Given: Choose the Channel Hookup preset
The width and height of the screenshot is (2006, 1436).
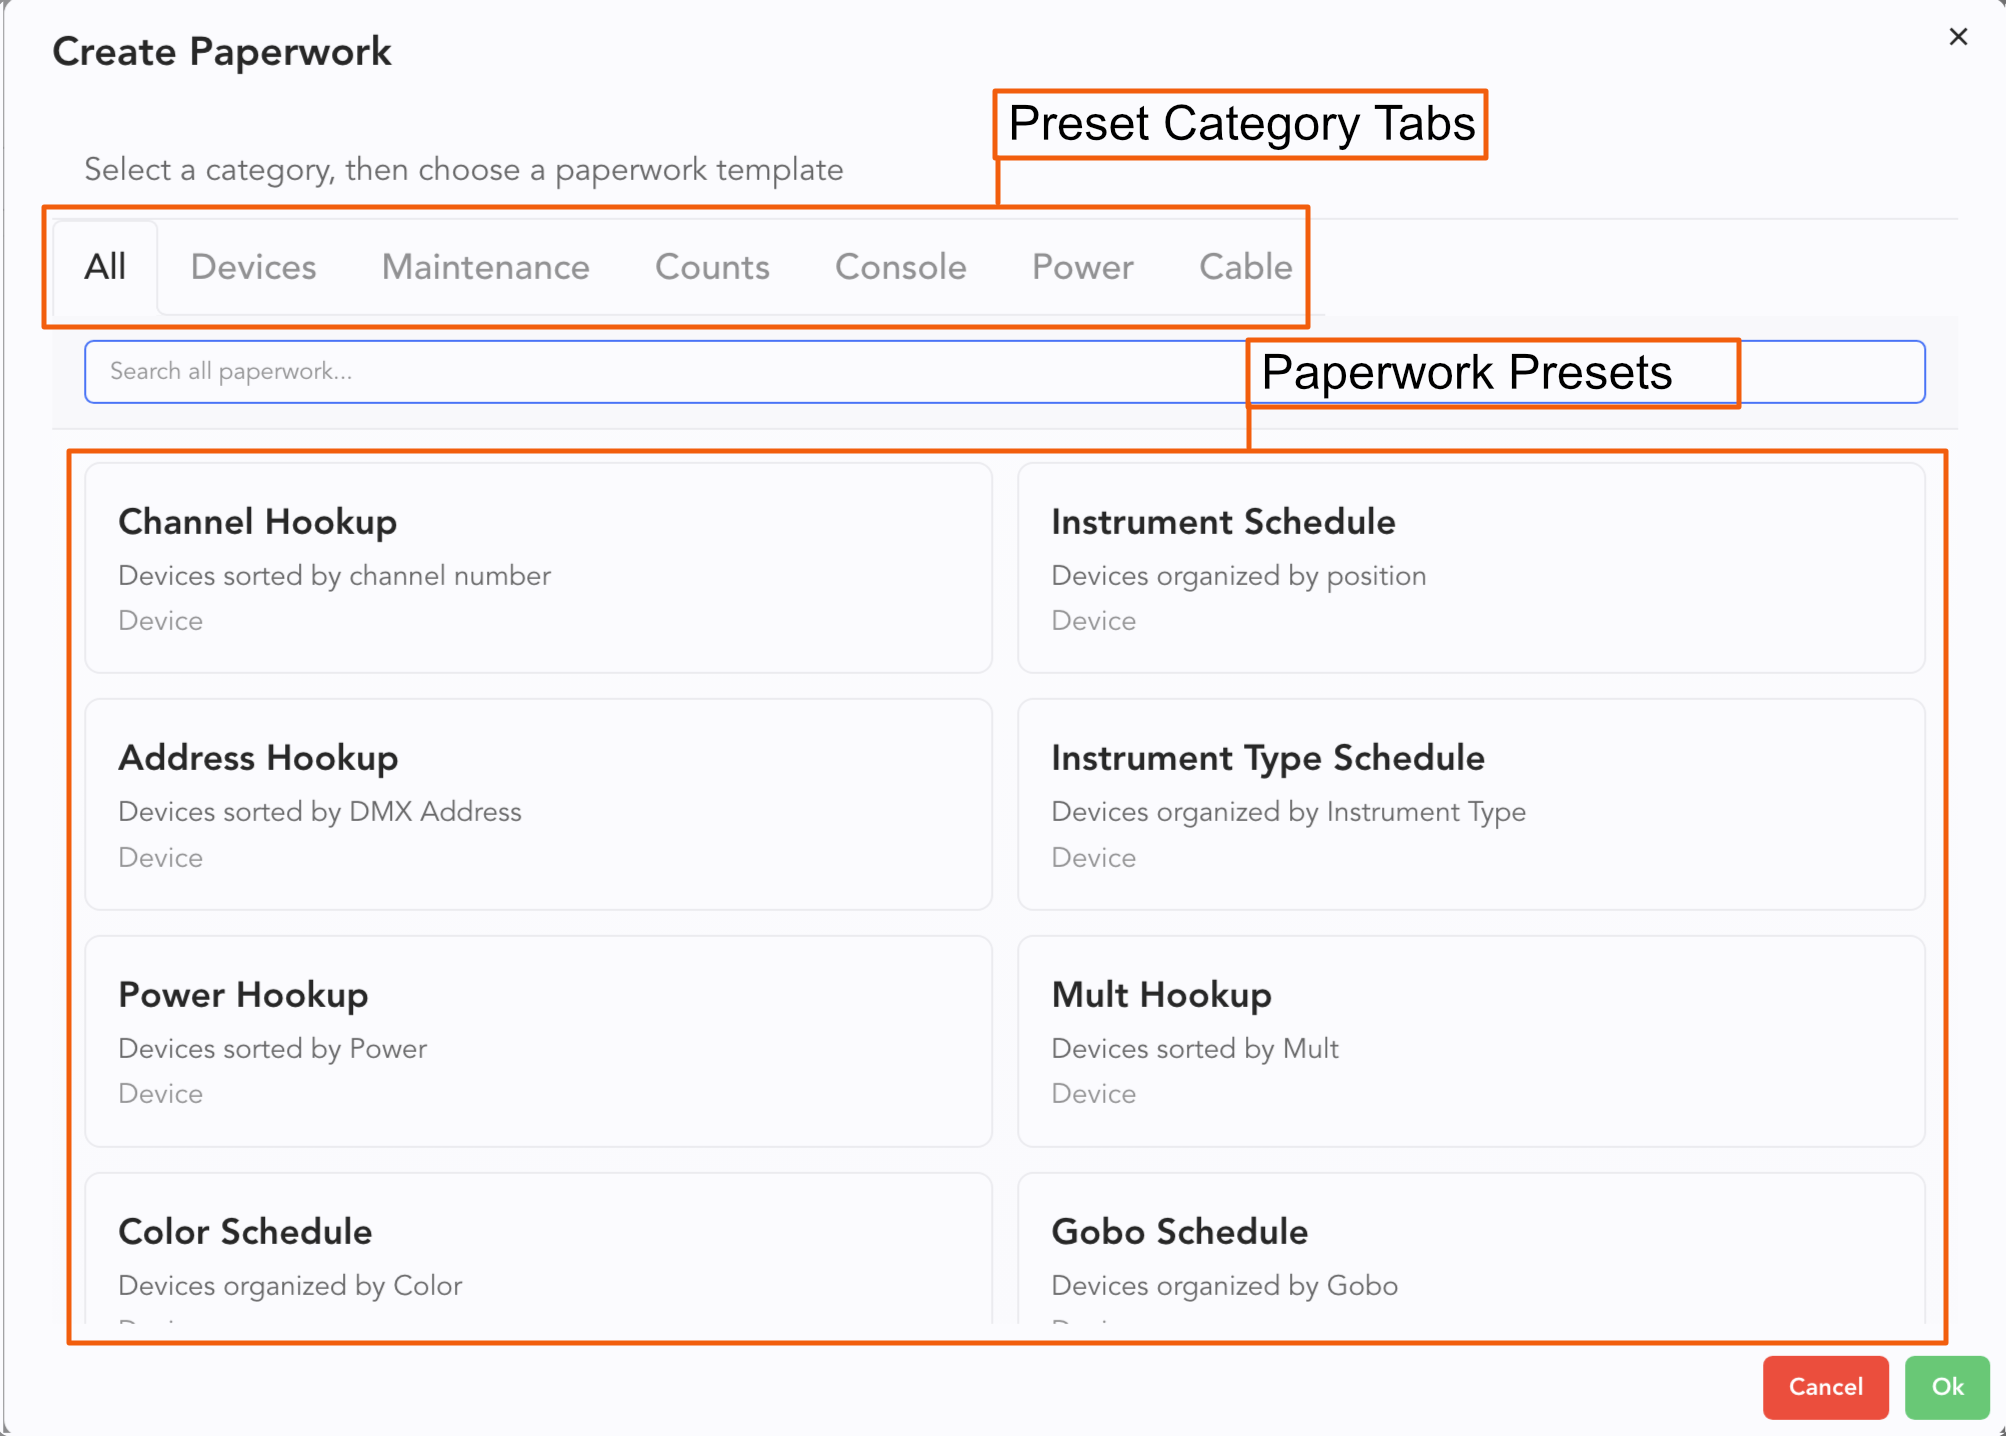Looking at the screenshot, I should click(x=538, y=567).
